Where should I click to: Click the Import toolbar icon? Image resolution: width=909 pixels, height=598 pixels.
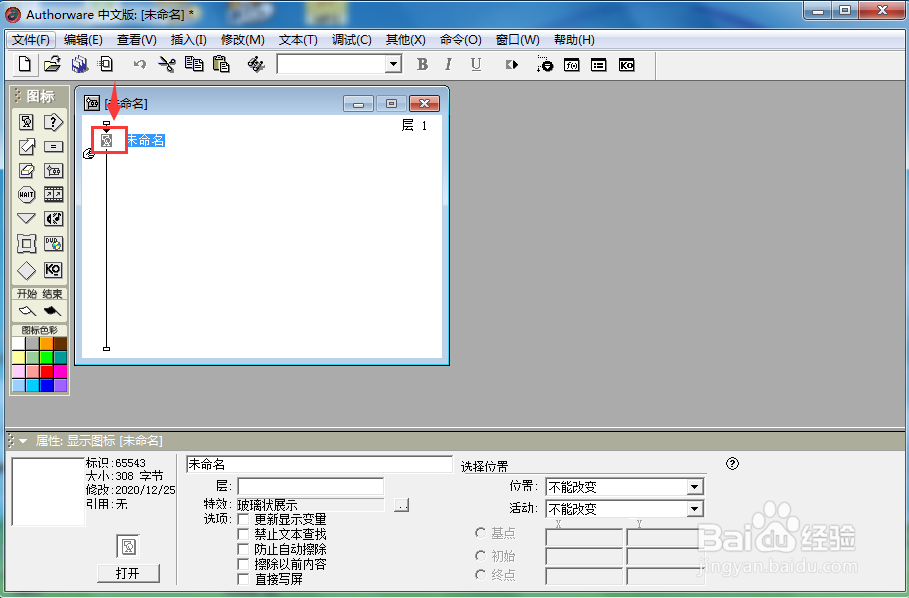[x=106, y=64]
